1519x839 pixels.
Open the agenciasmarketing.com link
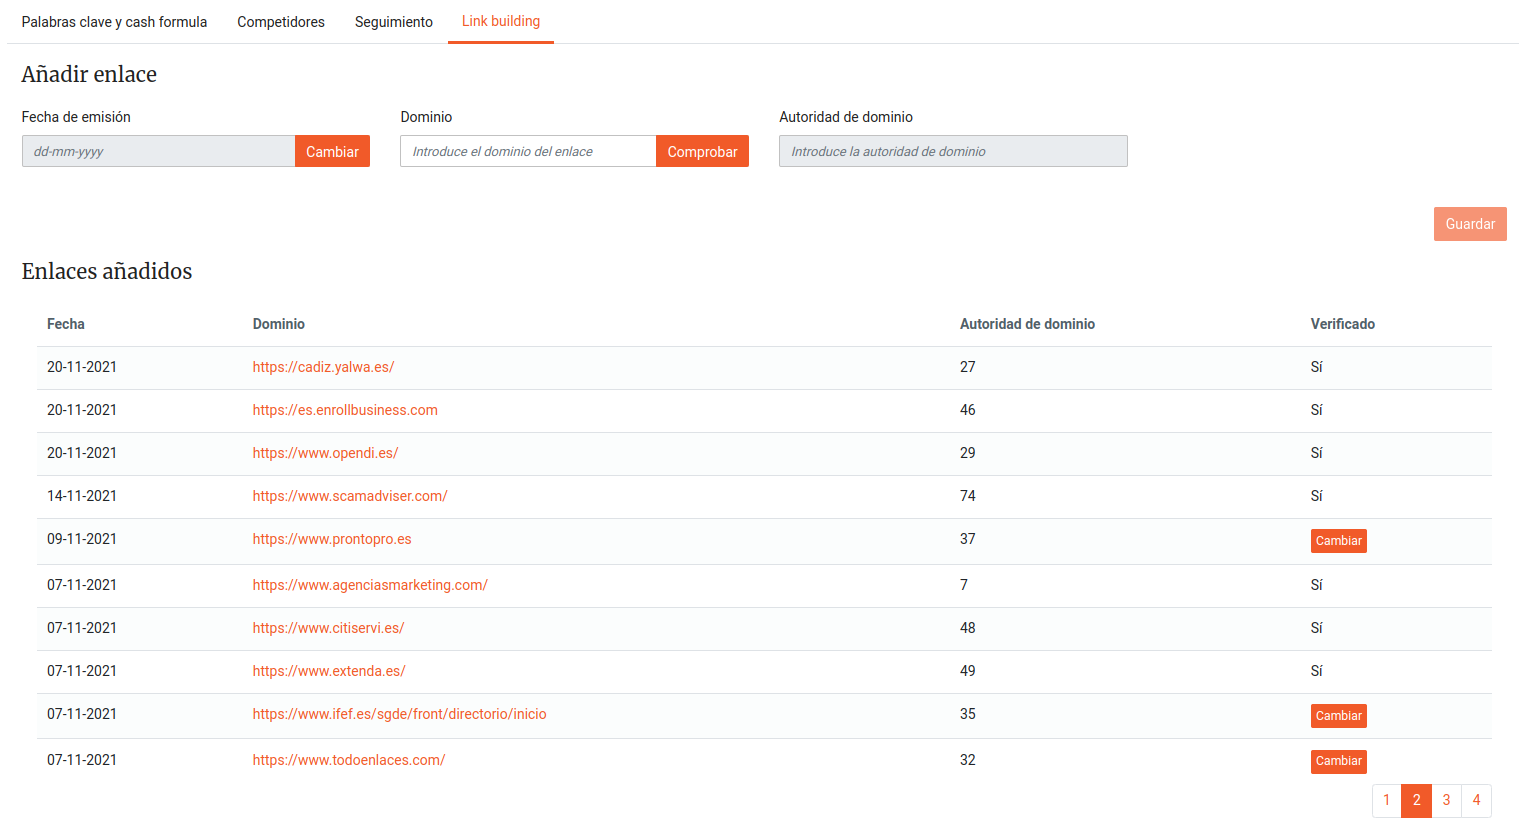(x=370, y=585)
